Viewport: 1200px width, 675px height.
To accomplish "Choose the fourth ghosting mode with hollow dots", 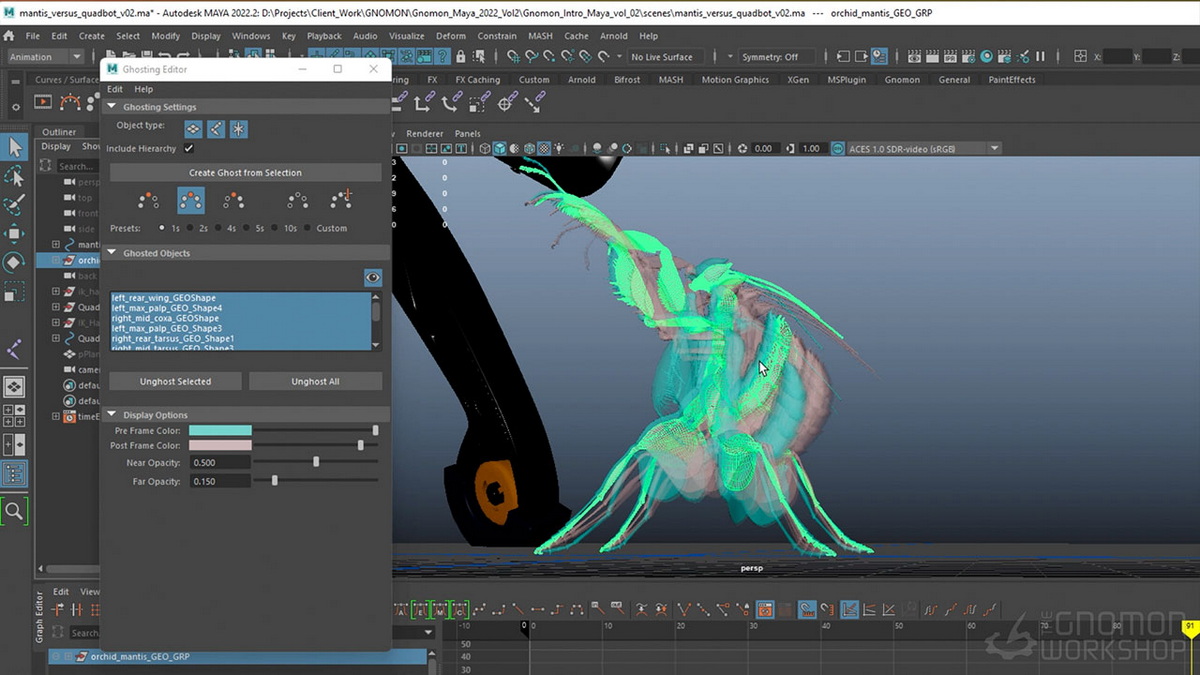I will [297, 201].
